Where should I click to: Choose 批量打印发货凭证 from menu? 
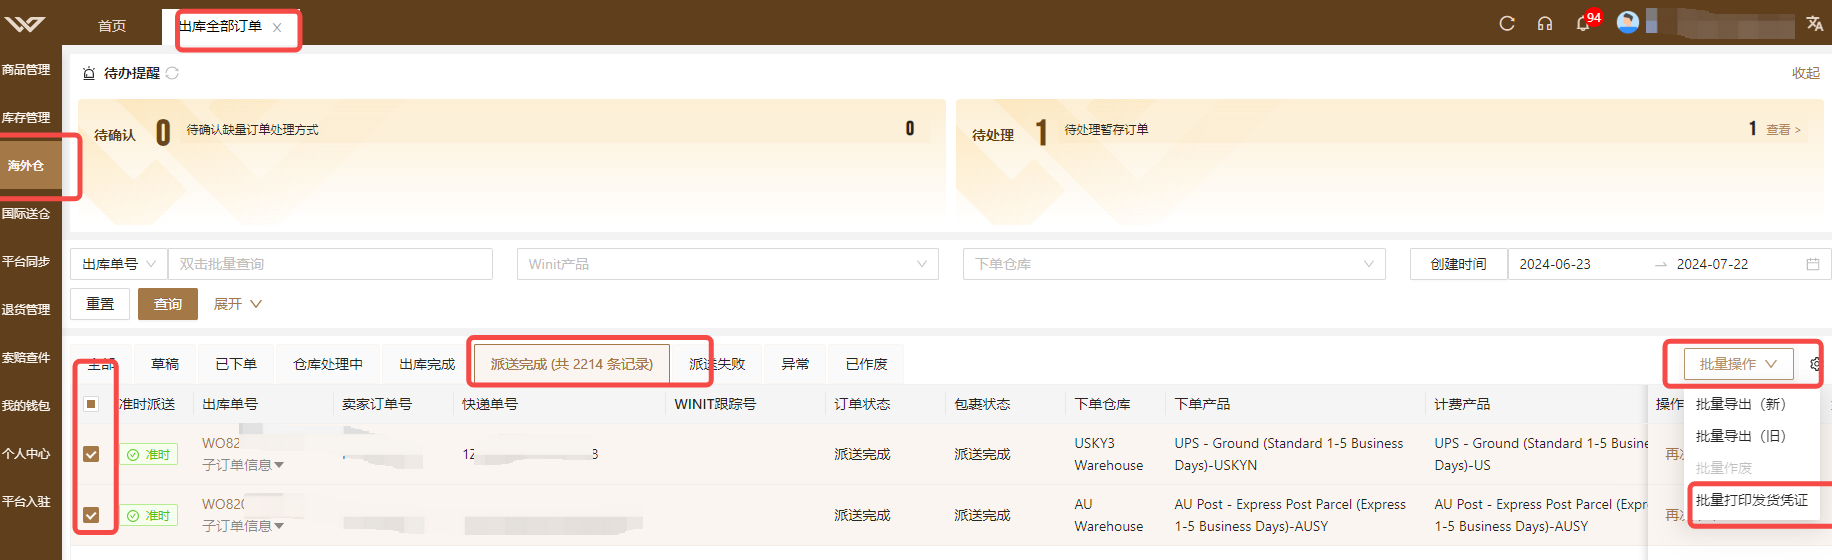[1752, 500]
